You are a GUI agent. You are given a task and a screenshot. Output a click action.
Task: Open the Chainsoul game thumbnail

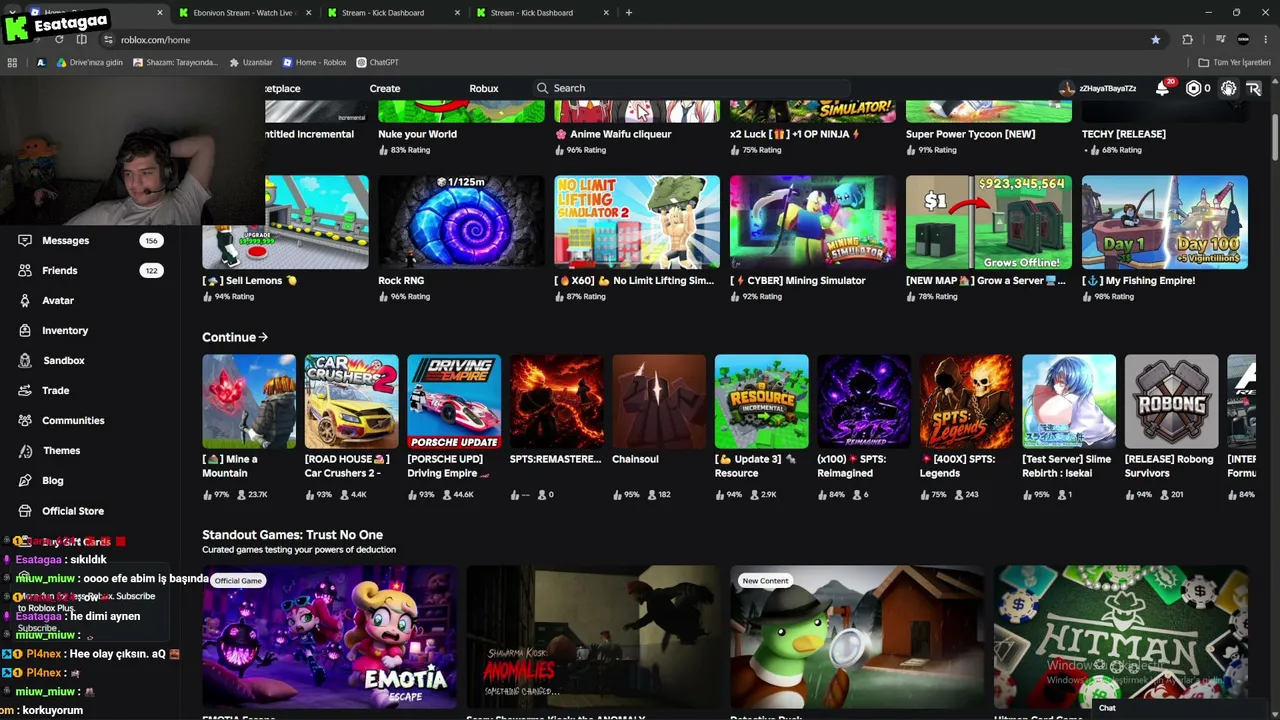[659, 401]
